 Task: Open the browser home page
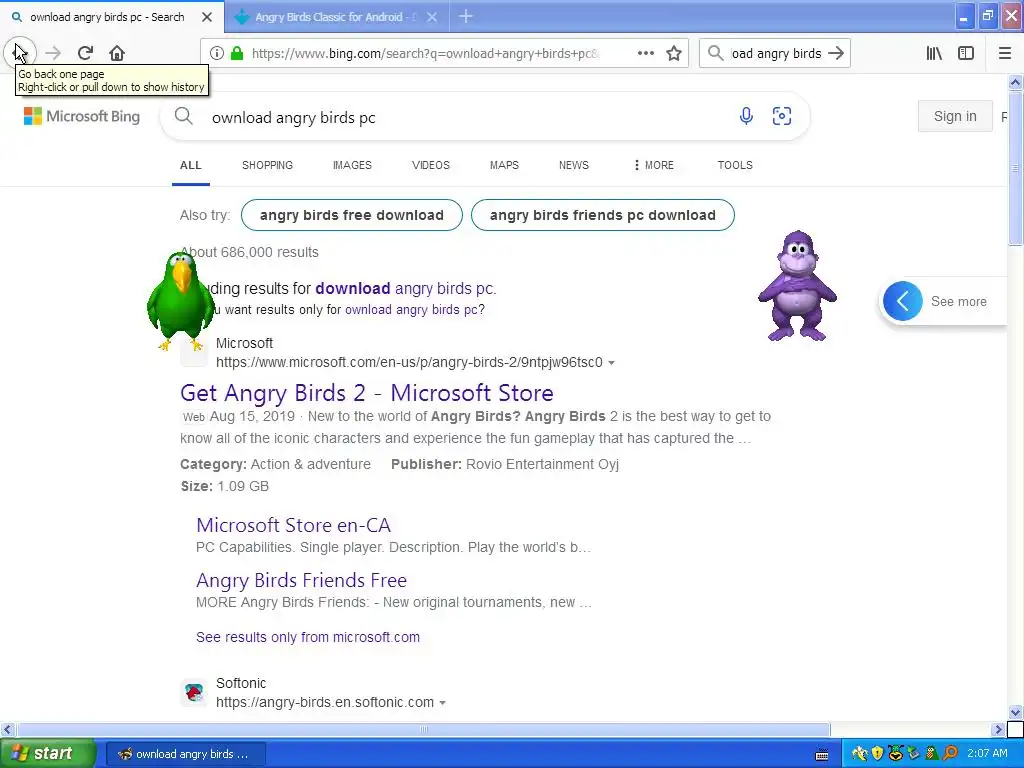(x=116, y=53)
